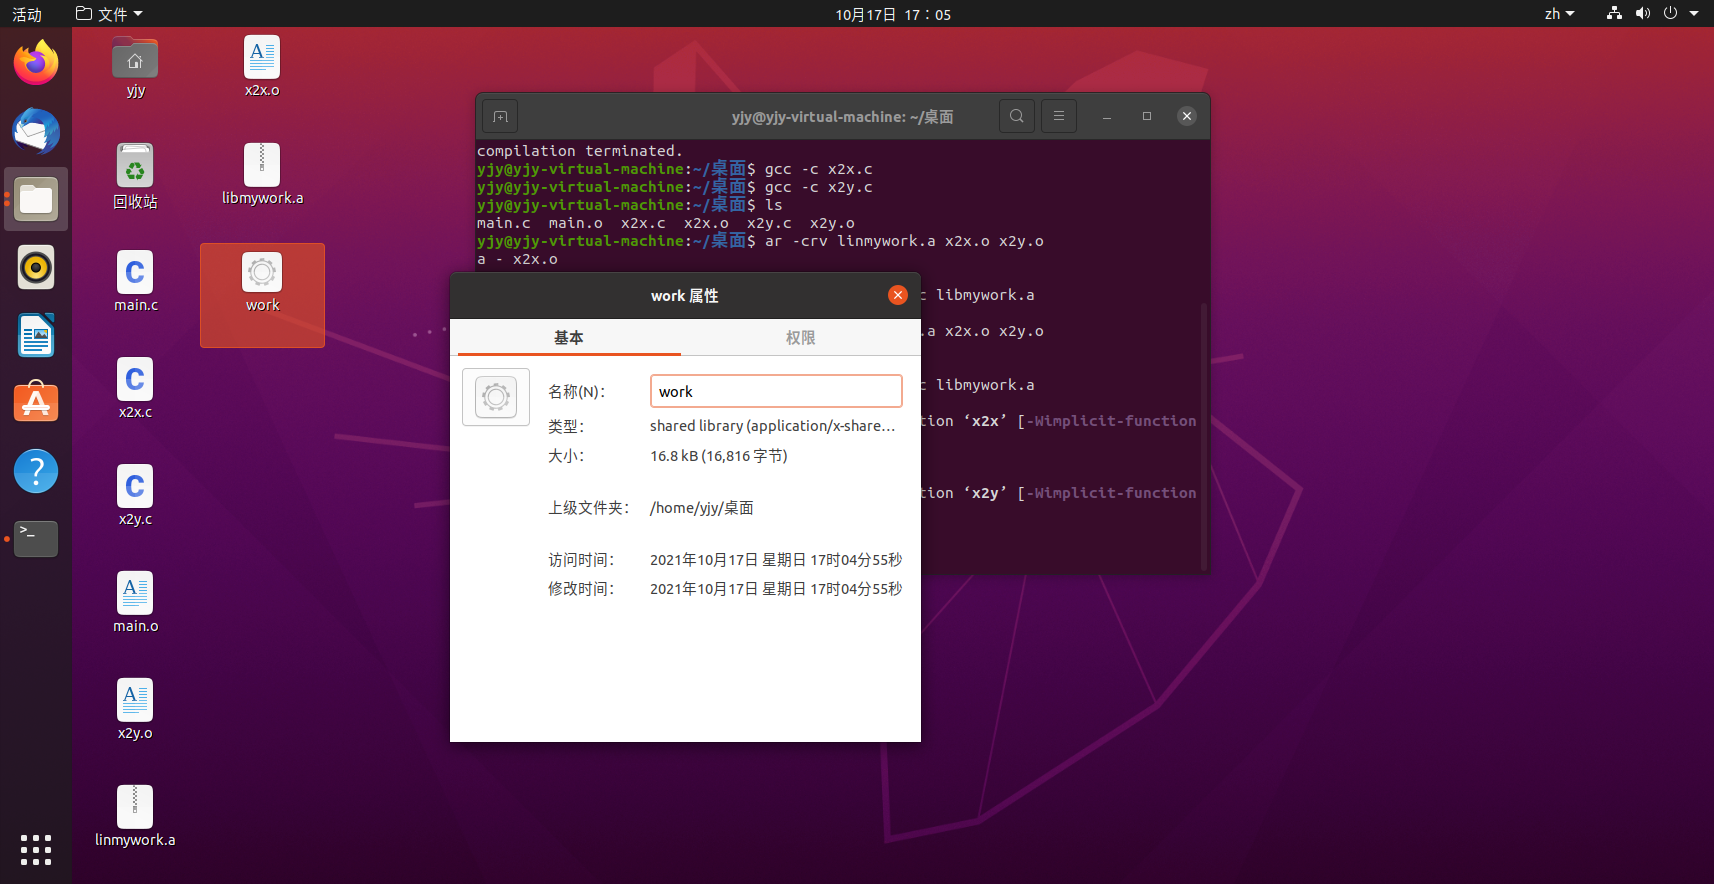Screen dimensions: 1714x884
Task: Click the 修改时间 modified time value
Action: click(x=776, y=589)
